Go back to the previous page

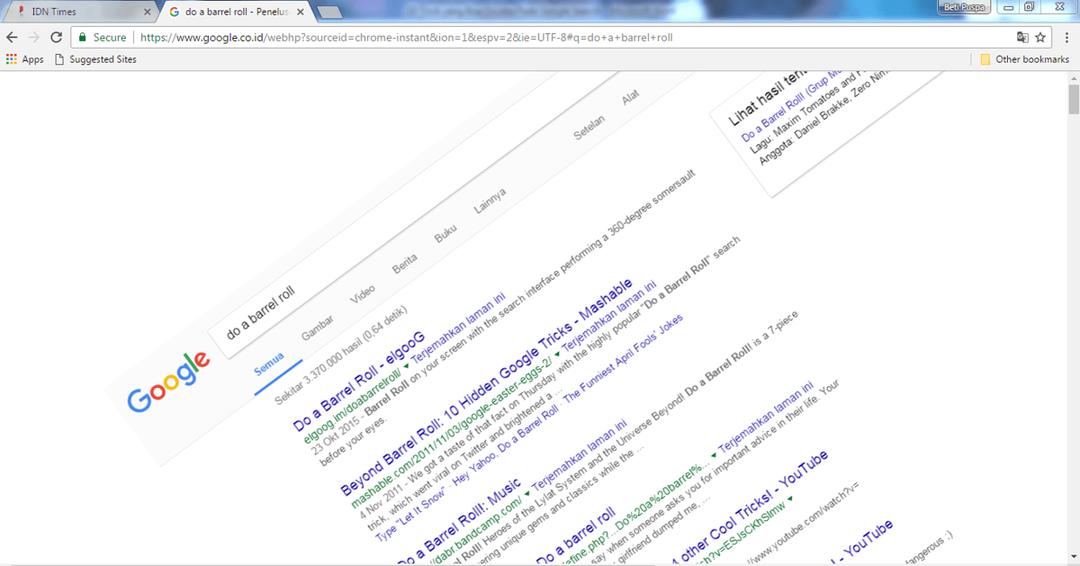12,37
